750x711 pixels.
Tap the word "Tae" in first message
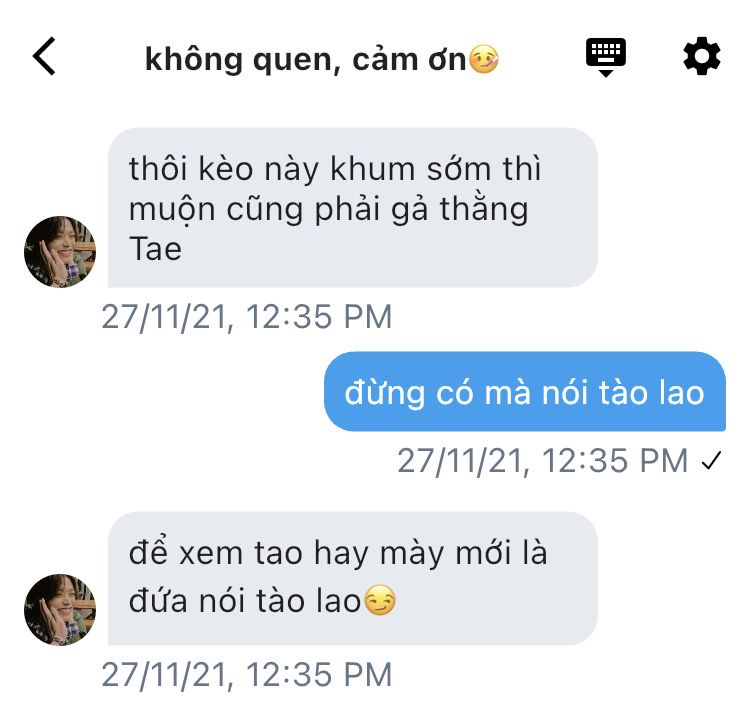(155, 249)
